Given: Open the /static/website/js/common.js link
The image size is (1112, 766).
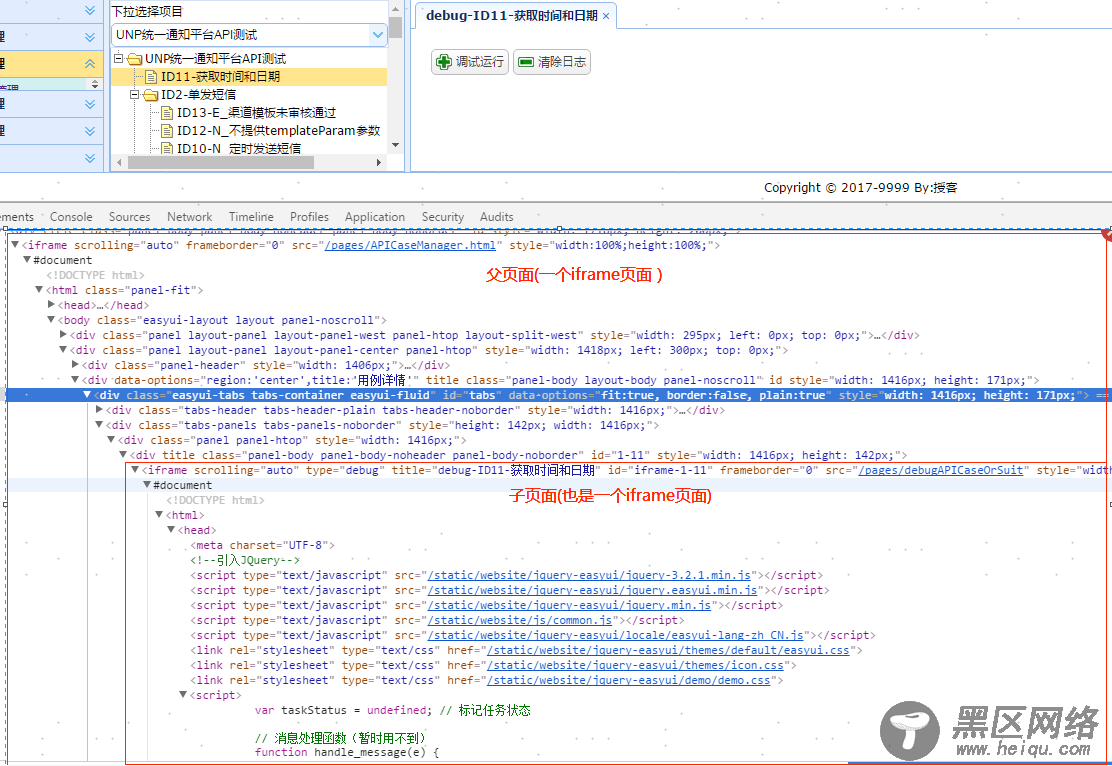Looking at the screenshot, I should [x=520, y=620].
